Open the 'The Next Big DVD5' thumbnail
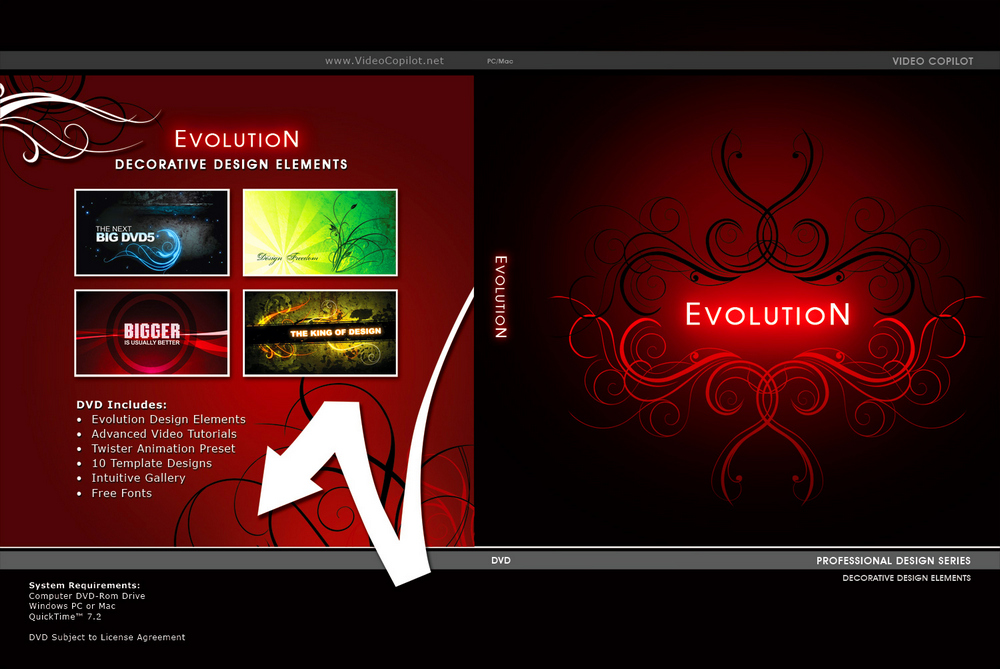 (x=151, y=232)
